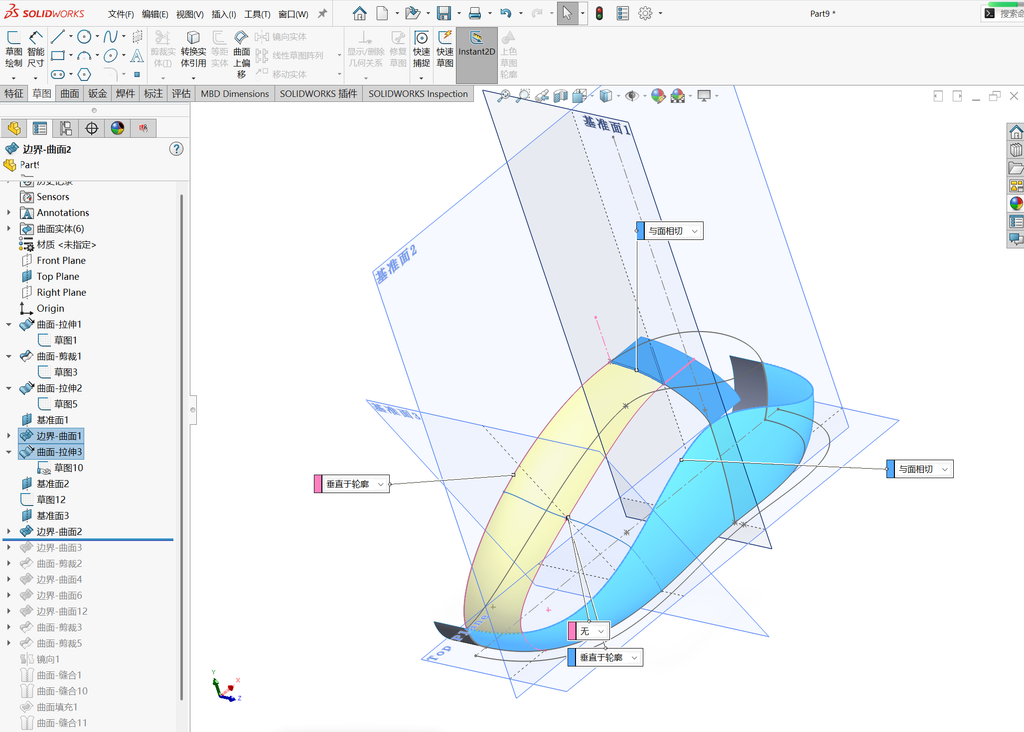Select 草图12 in the feature tree

pos(51,500)
